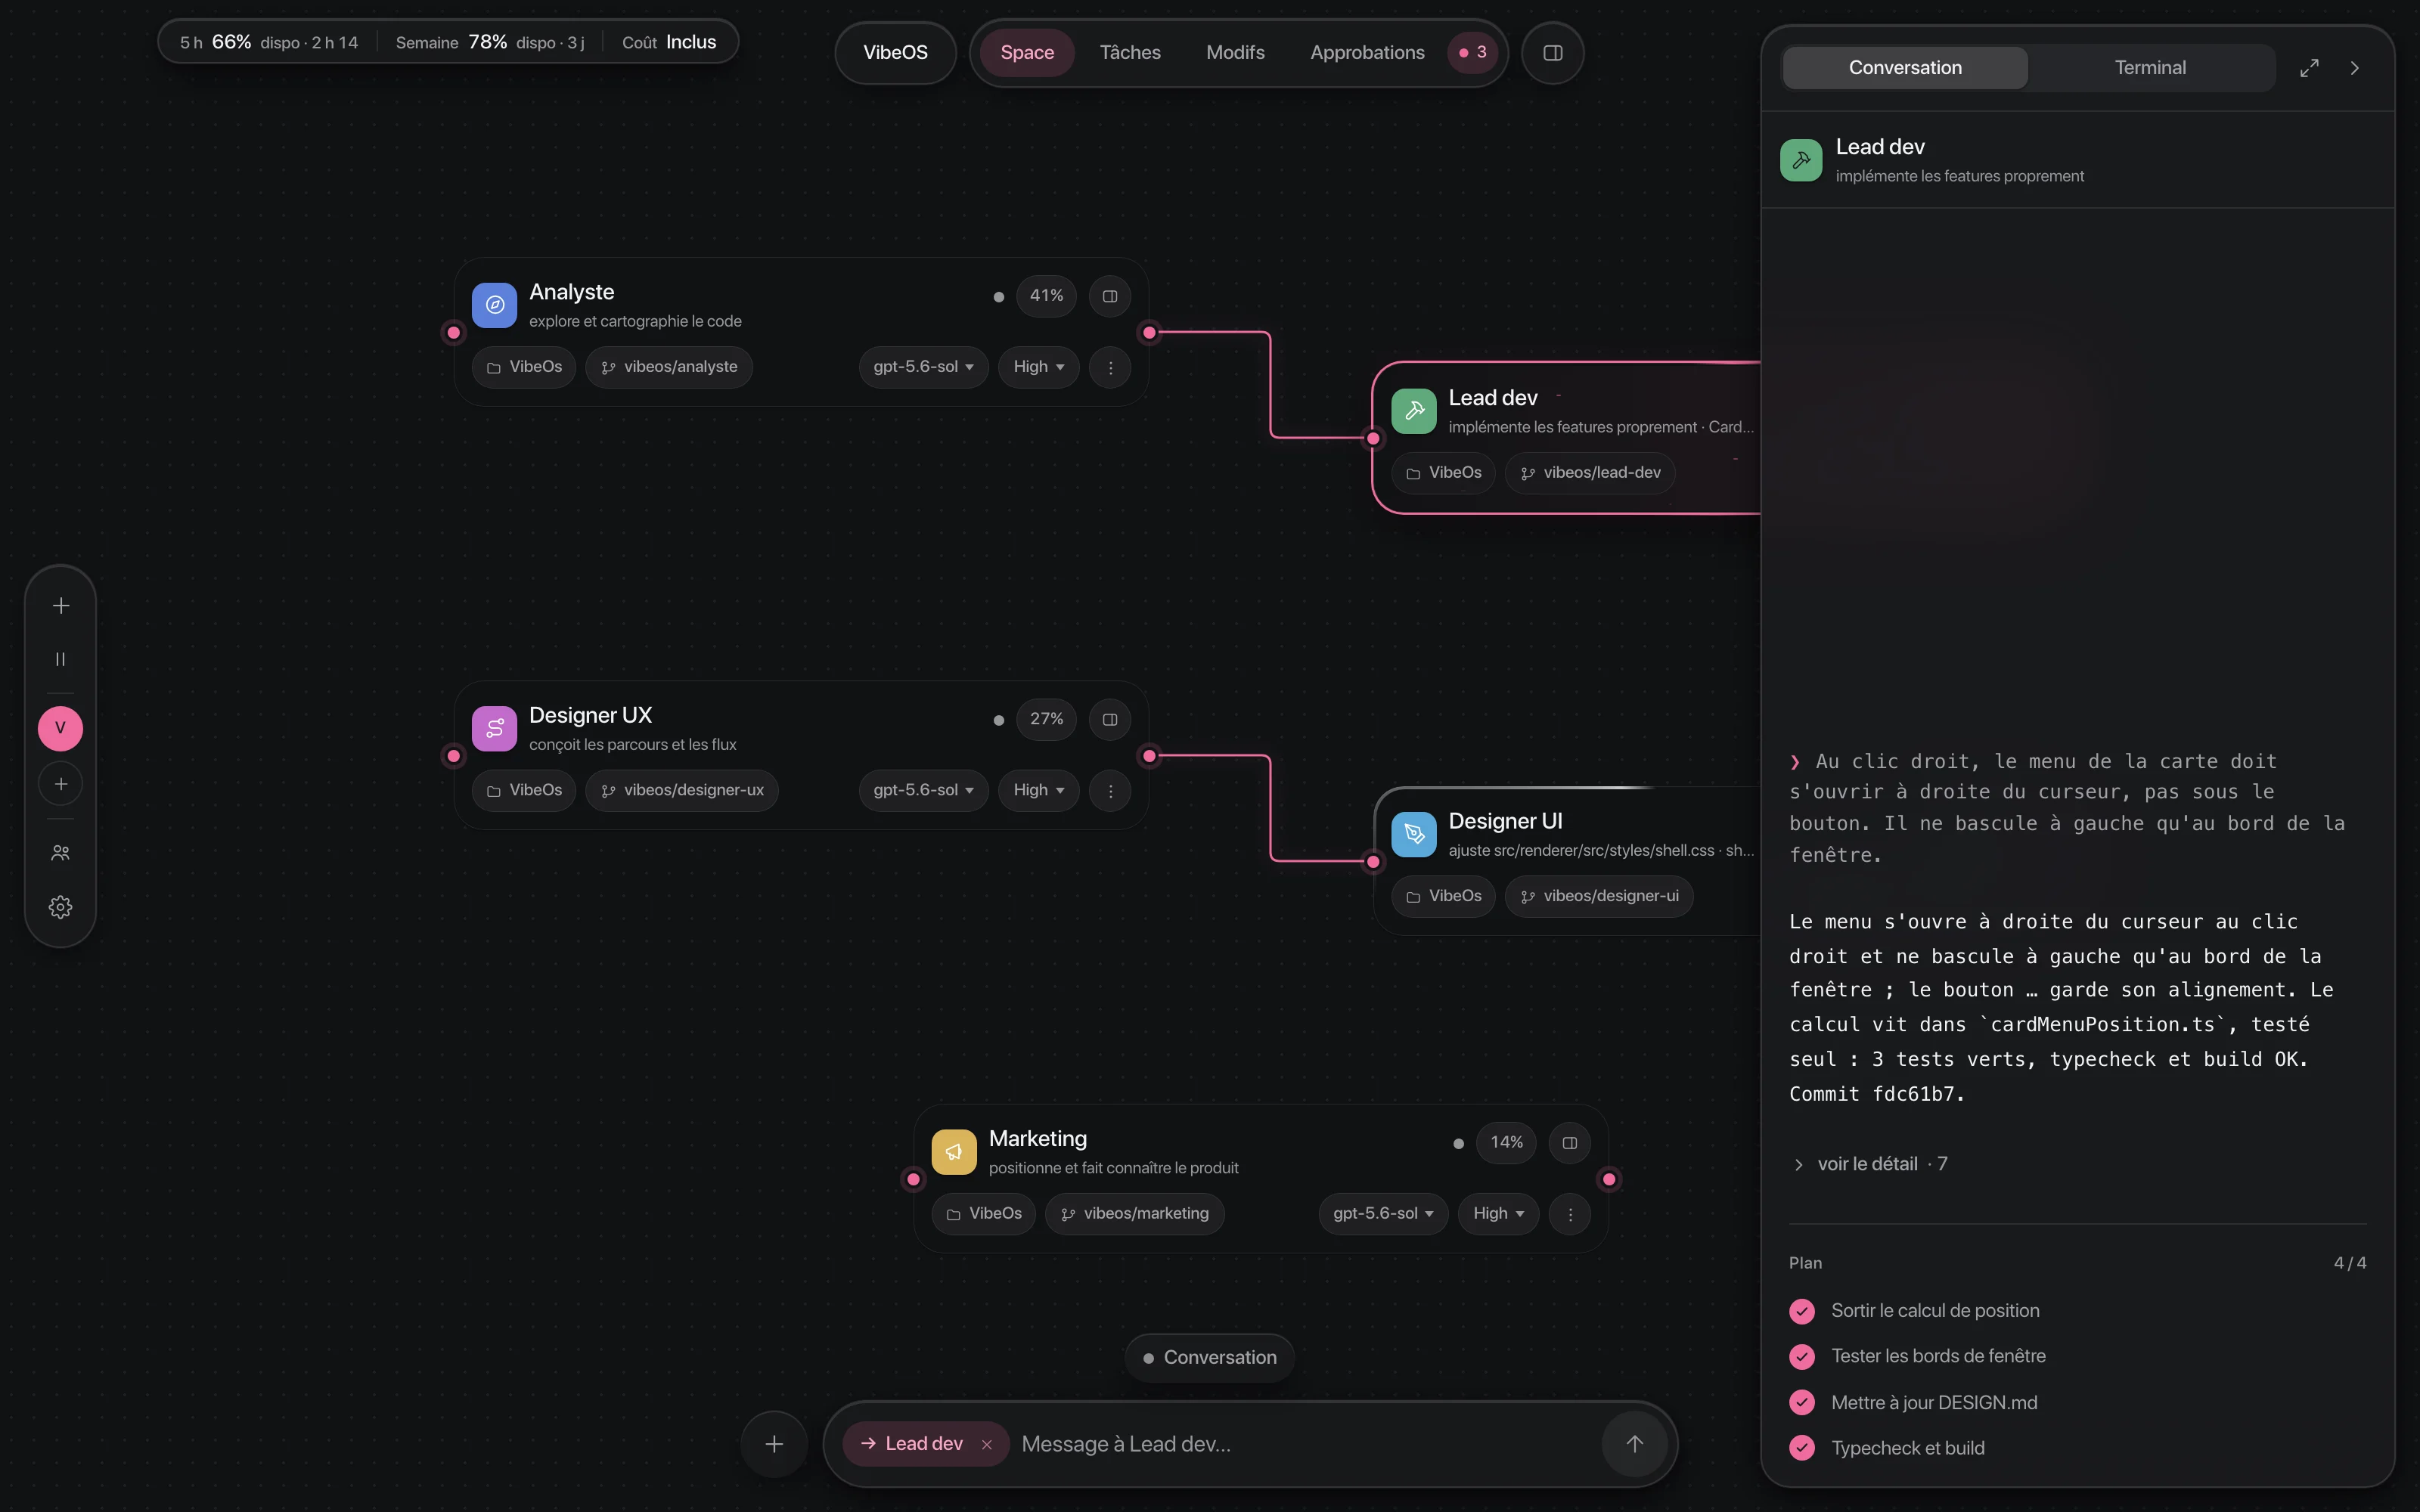Open Analyste model dropdown gpt-5.6-sol
The width and height of the screenshot is (2420, 1512).
924,367
